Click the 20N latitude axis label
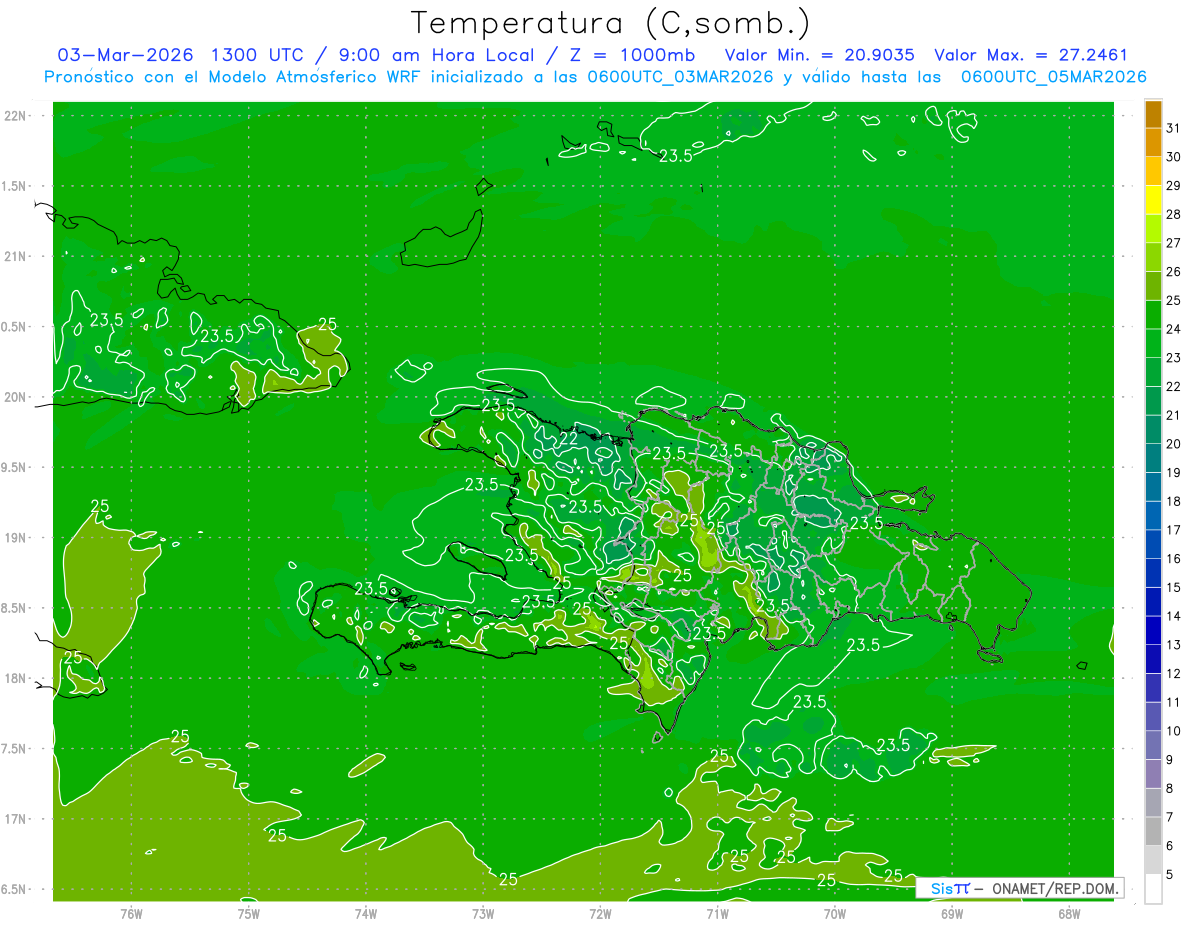Image resolution: width=1200 pixels, height=927 pixels. [x=16, y=397]
